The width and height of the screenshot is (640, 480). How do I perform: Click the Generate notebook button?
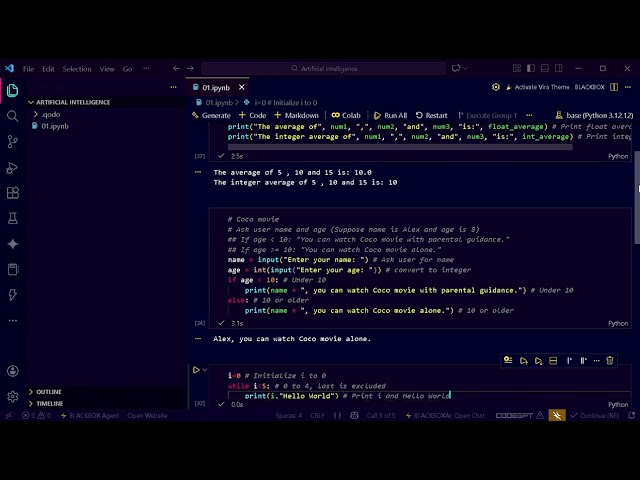point(211,116)
